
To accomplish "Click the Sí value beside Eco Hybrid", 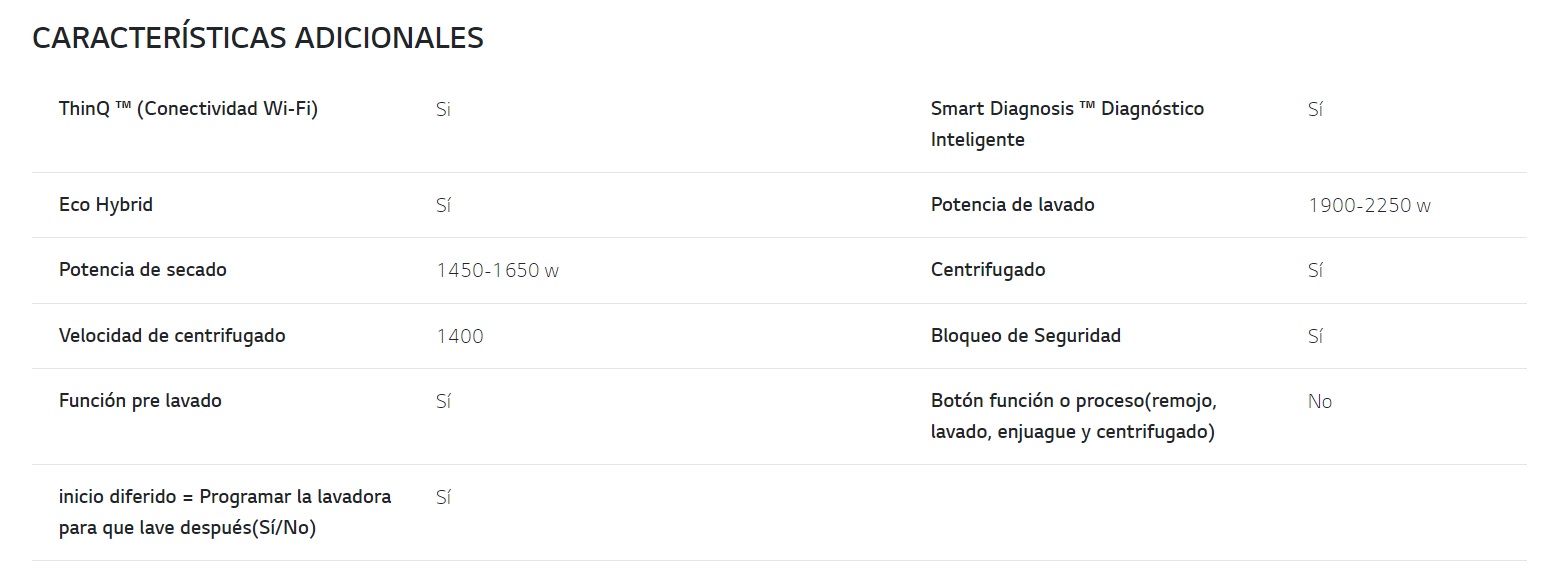I will pos(444,206).
